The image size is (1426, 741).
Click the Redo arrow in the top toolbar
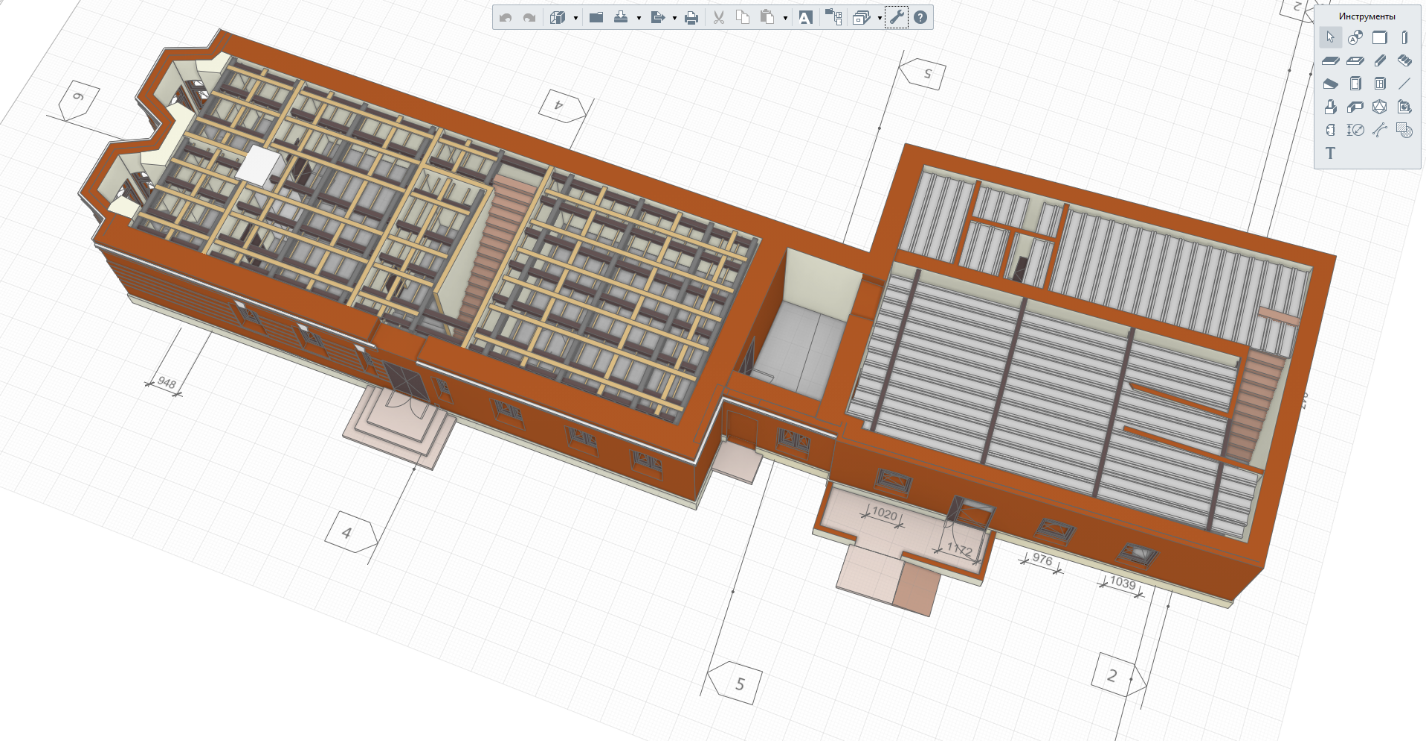pos(529,17)
